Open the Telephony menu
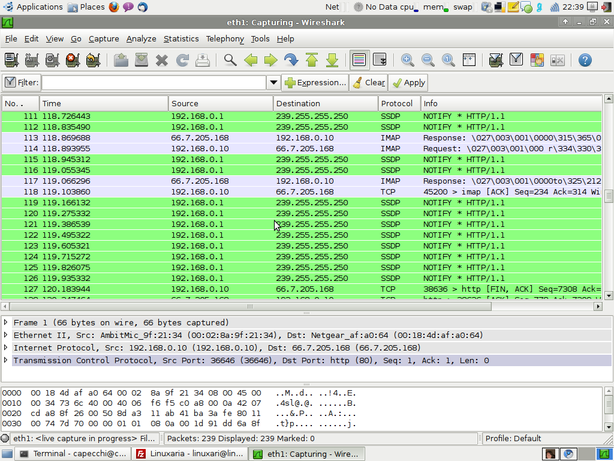 tap(225, 39)
